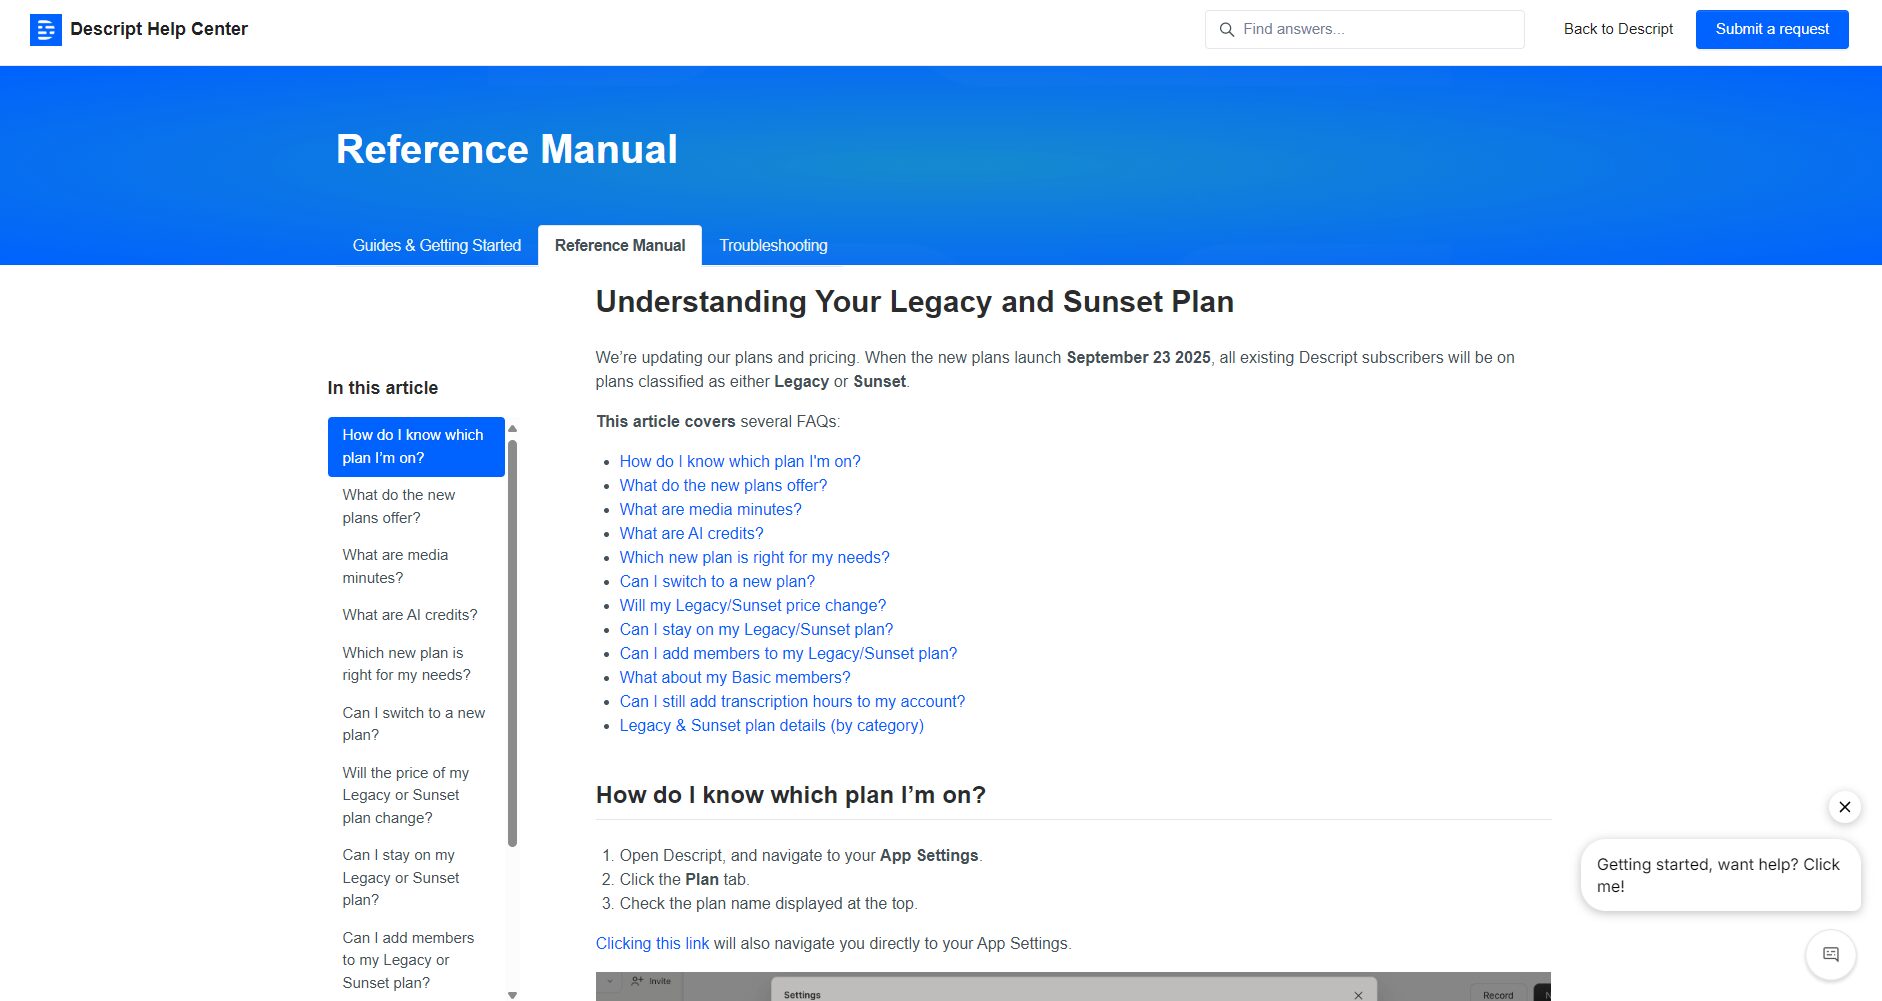Open "Legacy & Sunset plan details" link
The height and width of the screenshot is (1001, 1882).
click(771, 726)
